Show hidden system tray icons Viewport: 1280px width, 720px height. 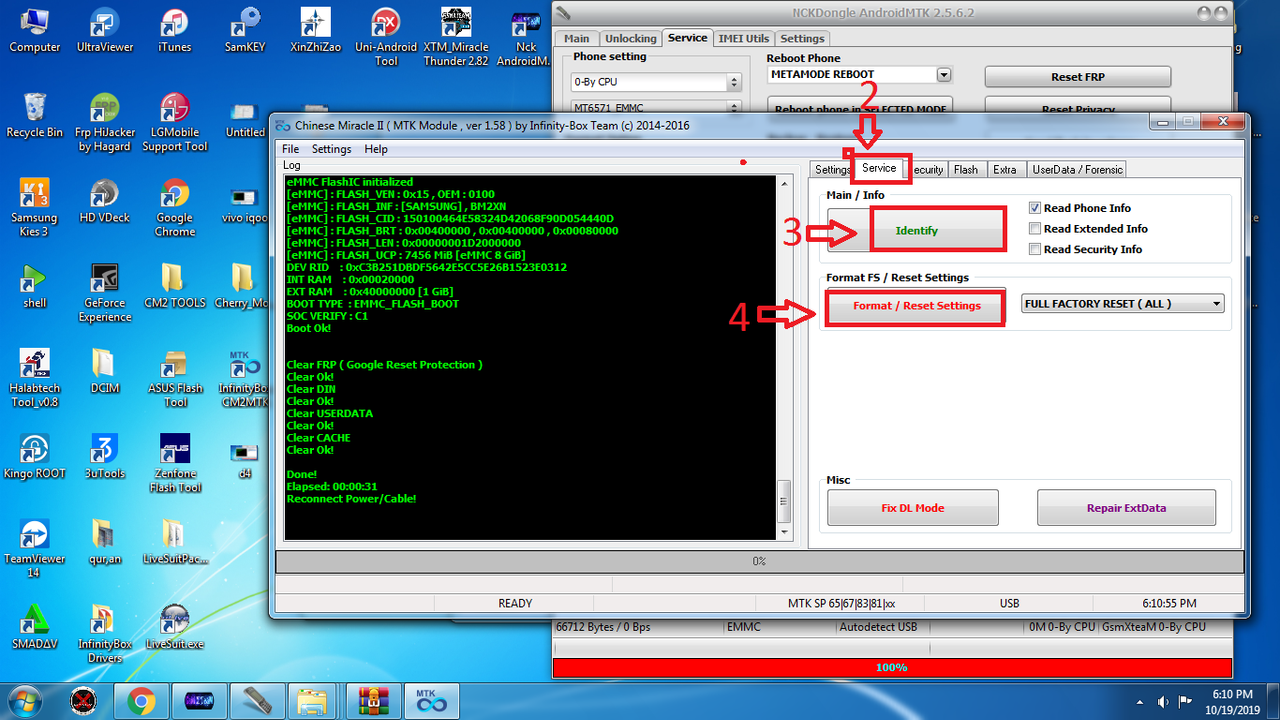pyautogui.click(x=1142, y=702)
